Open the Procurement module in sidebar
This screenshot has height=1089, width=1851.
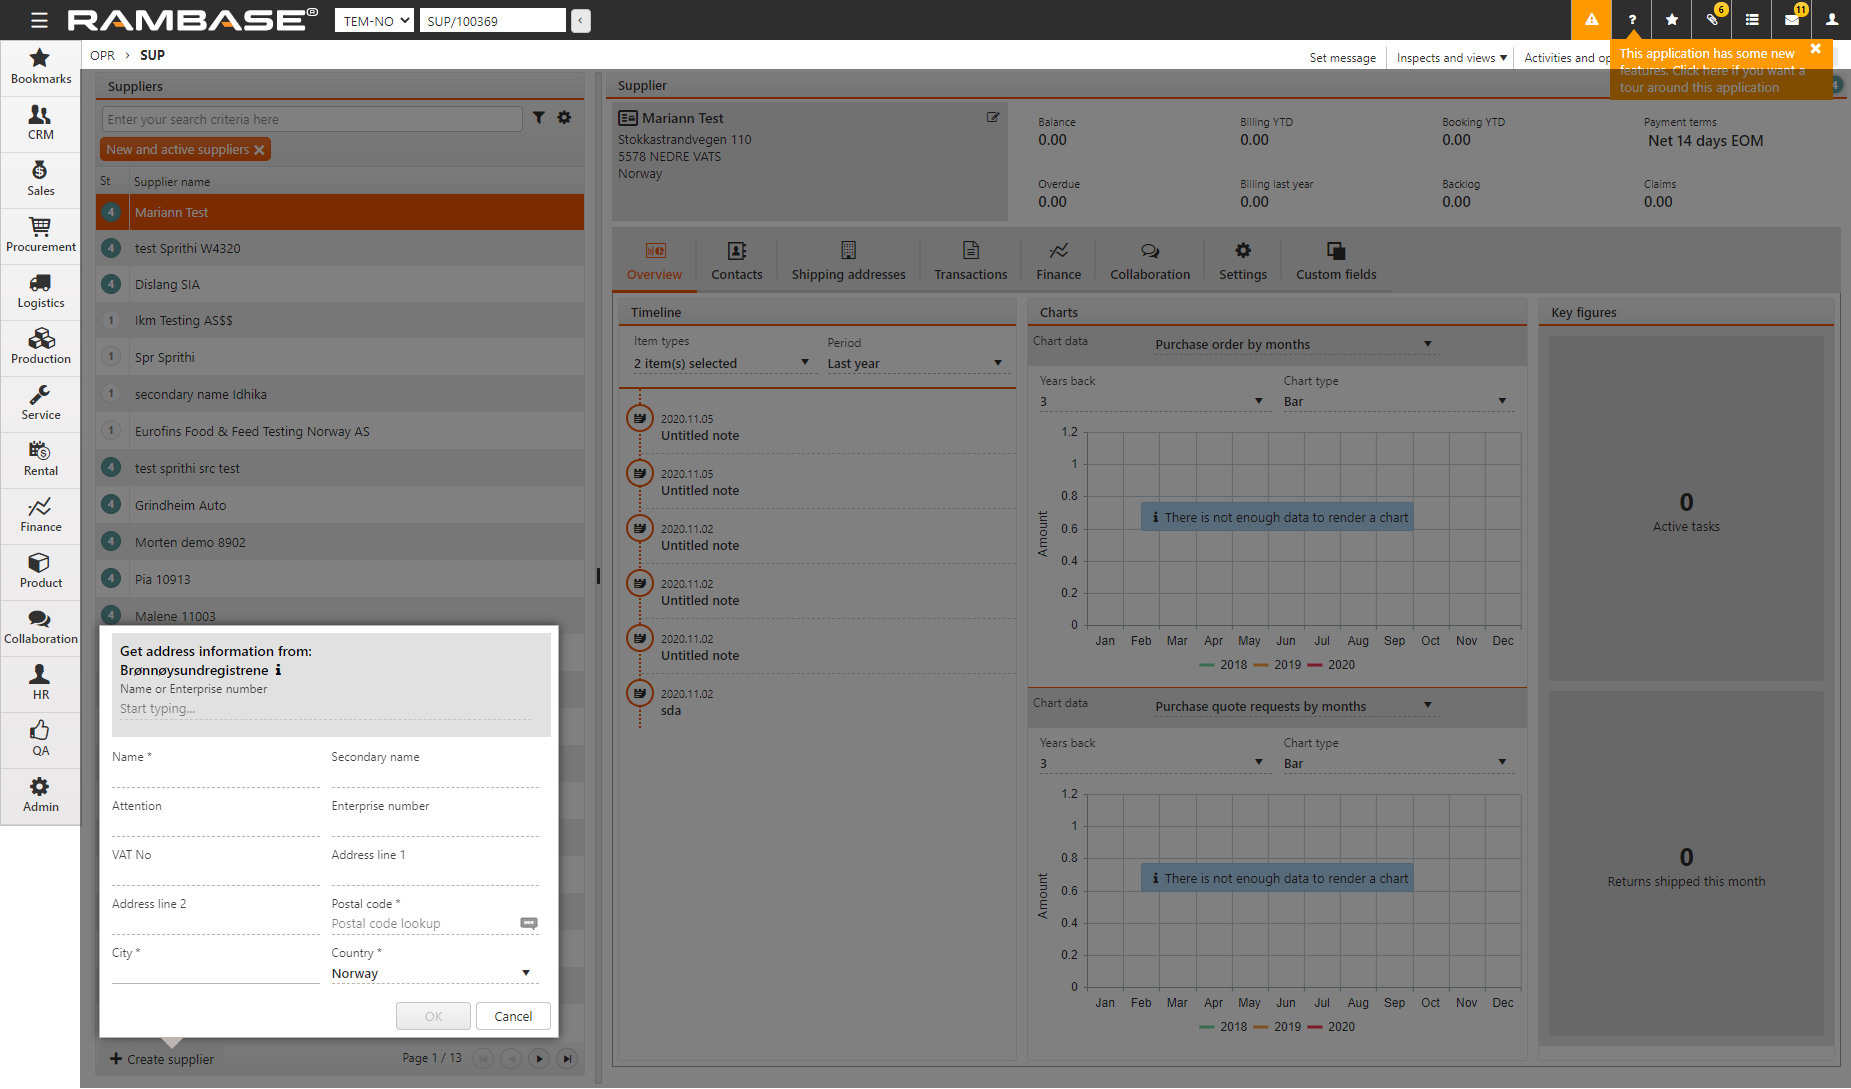(x=40, y=235)
